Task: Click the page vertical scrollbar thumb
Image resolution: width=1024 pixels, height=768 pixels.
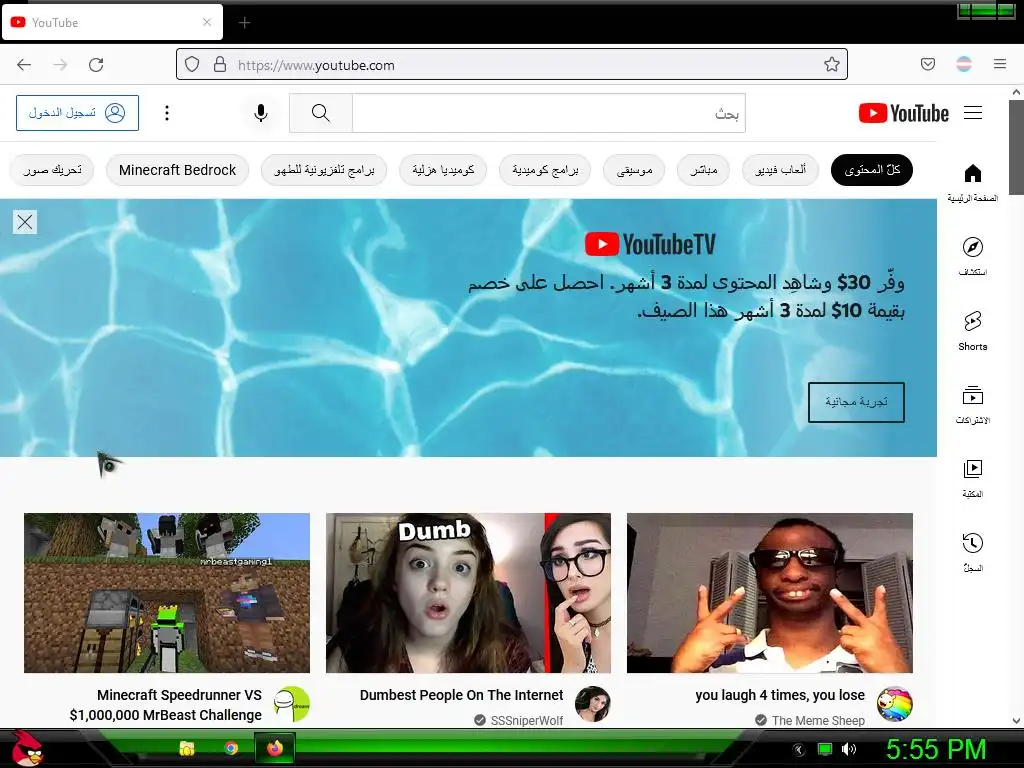Action: [x=1016, y=147]
